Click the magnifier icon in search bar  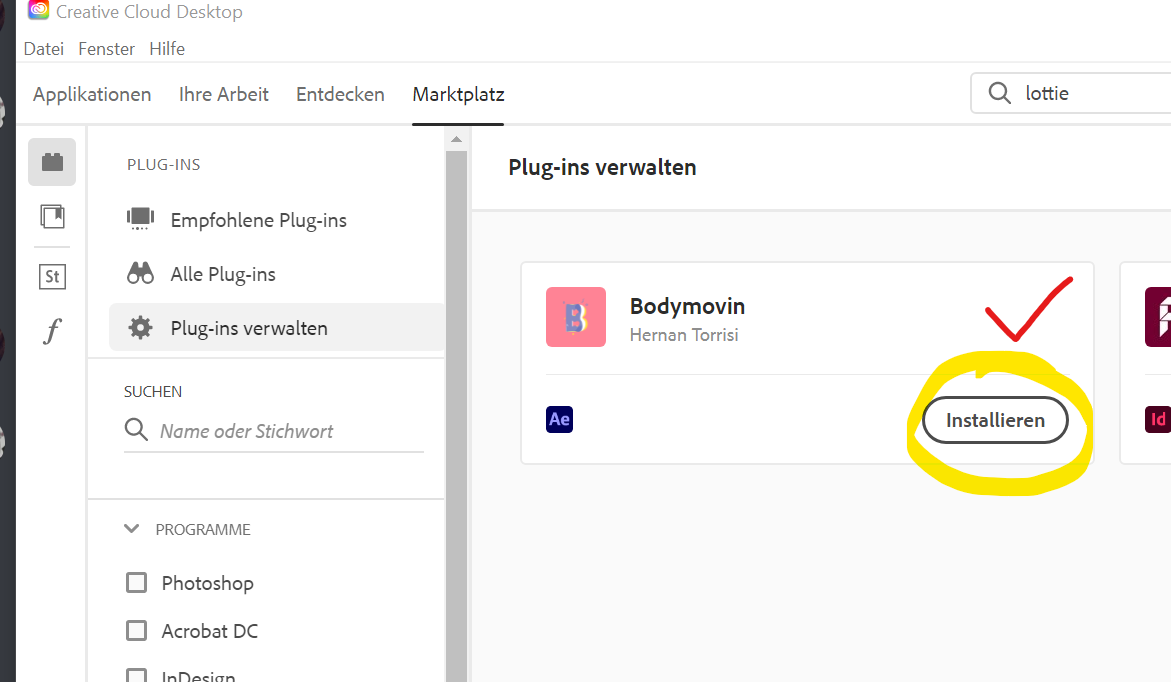(999, 92)
